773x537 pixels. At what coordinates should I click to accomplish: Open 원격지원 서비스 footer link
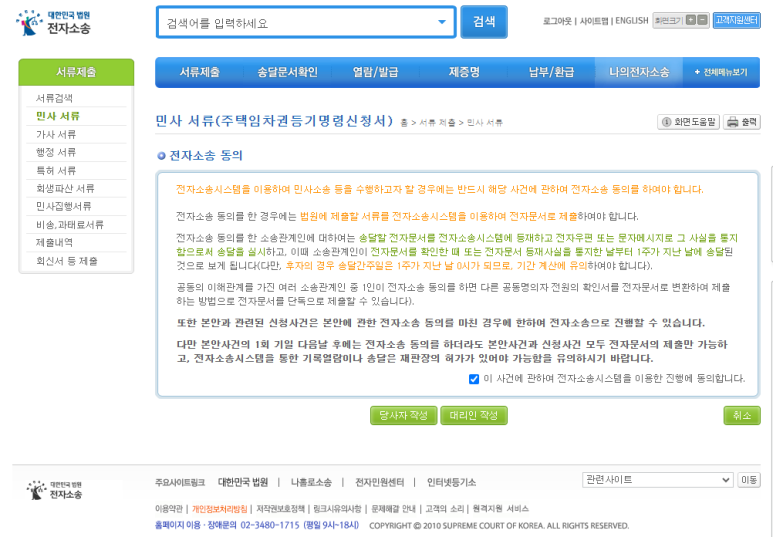pos(500,509)
